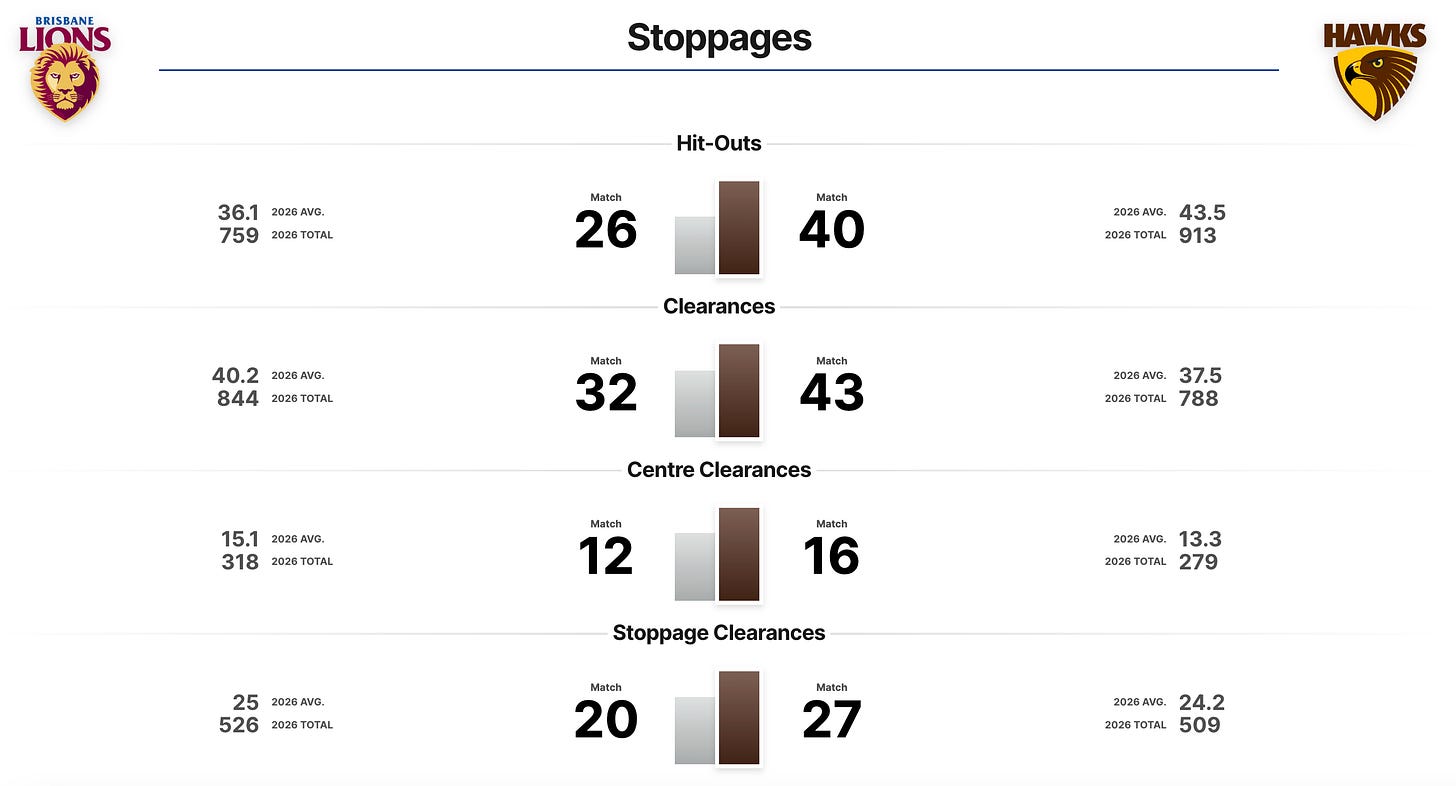Click the Hit-Outs section title
Screen dimensions: 1456x786
[x=719, y=143]
